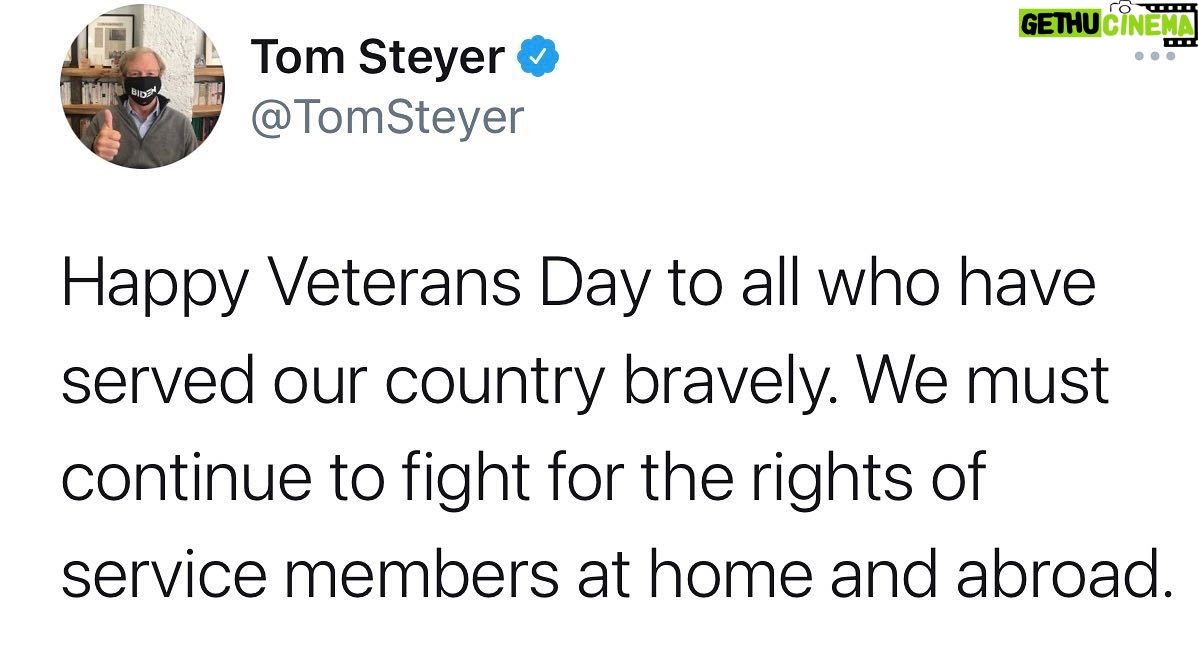
Task: Click the Tom Steyer display name
Action: (x=377, y=57)
